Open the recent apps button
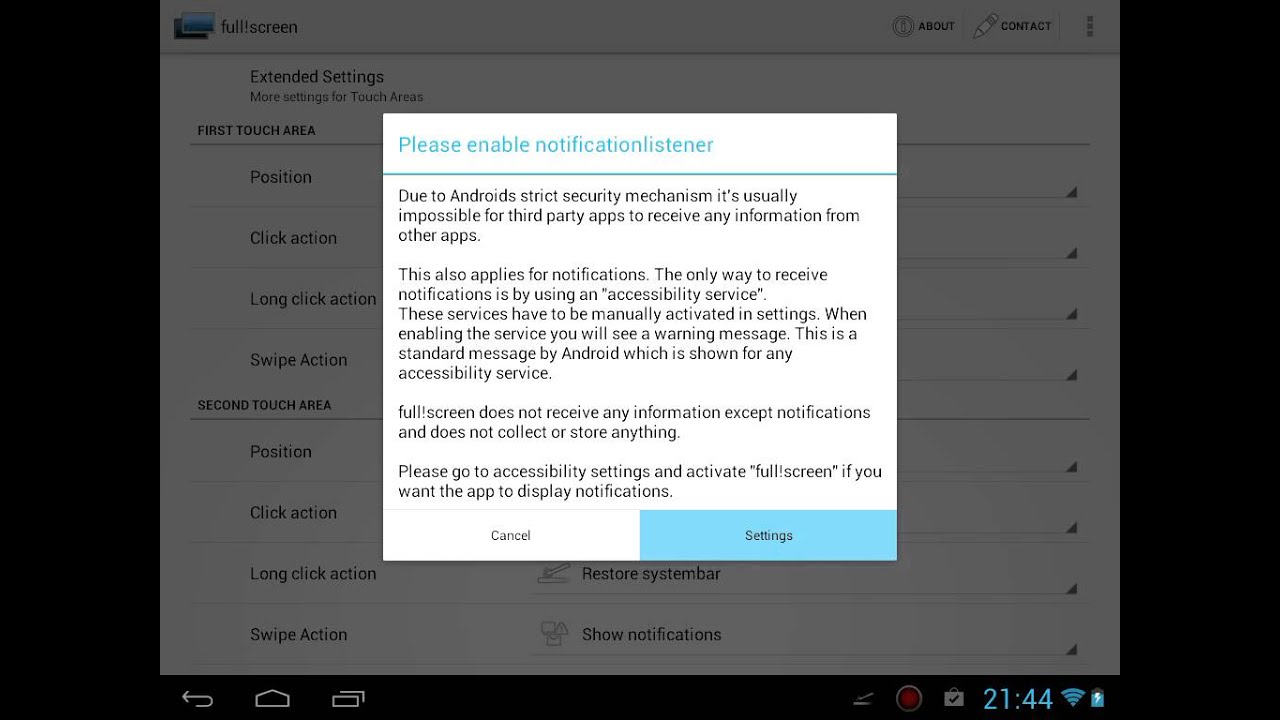 348,698
